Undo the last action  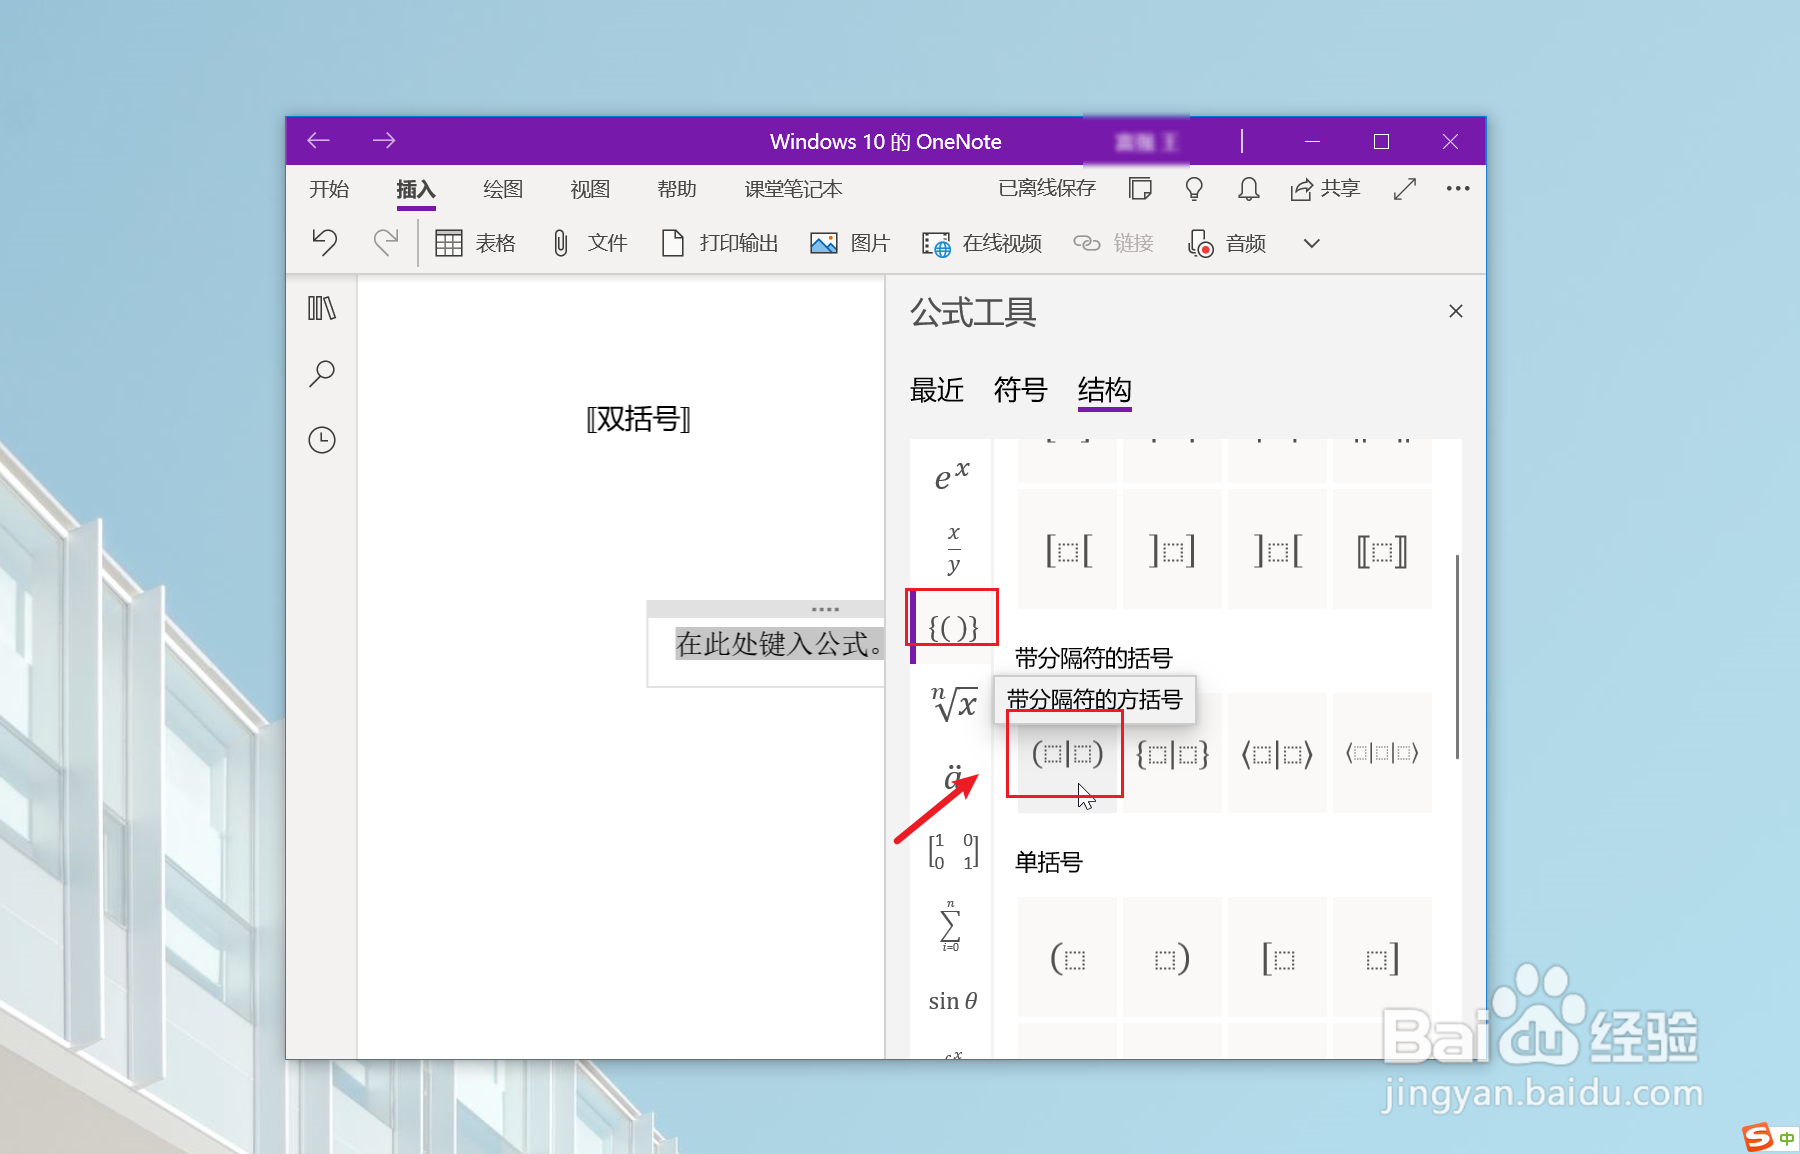coord(325,243)
